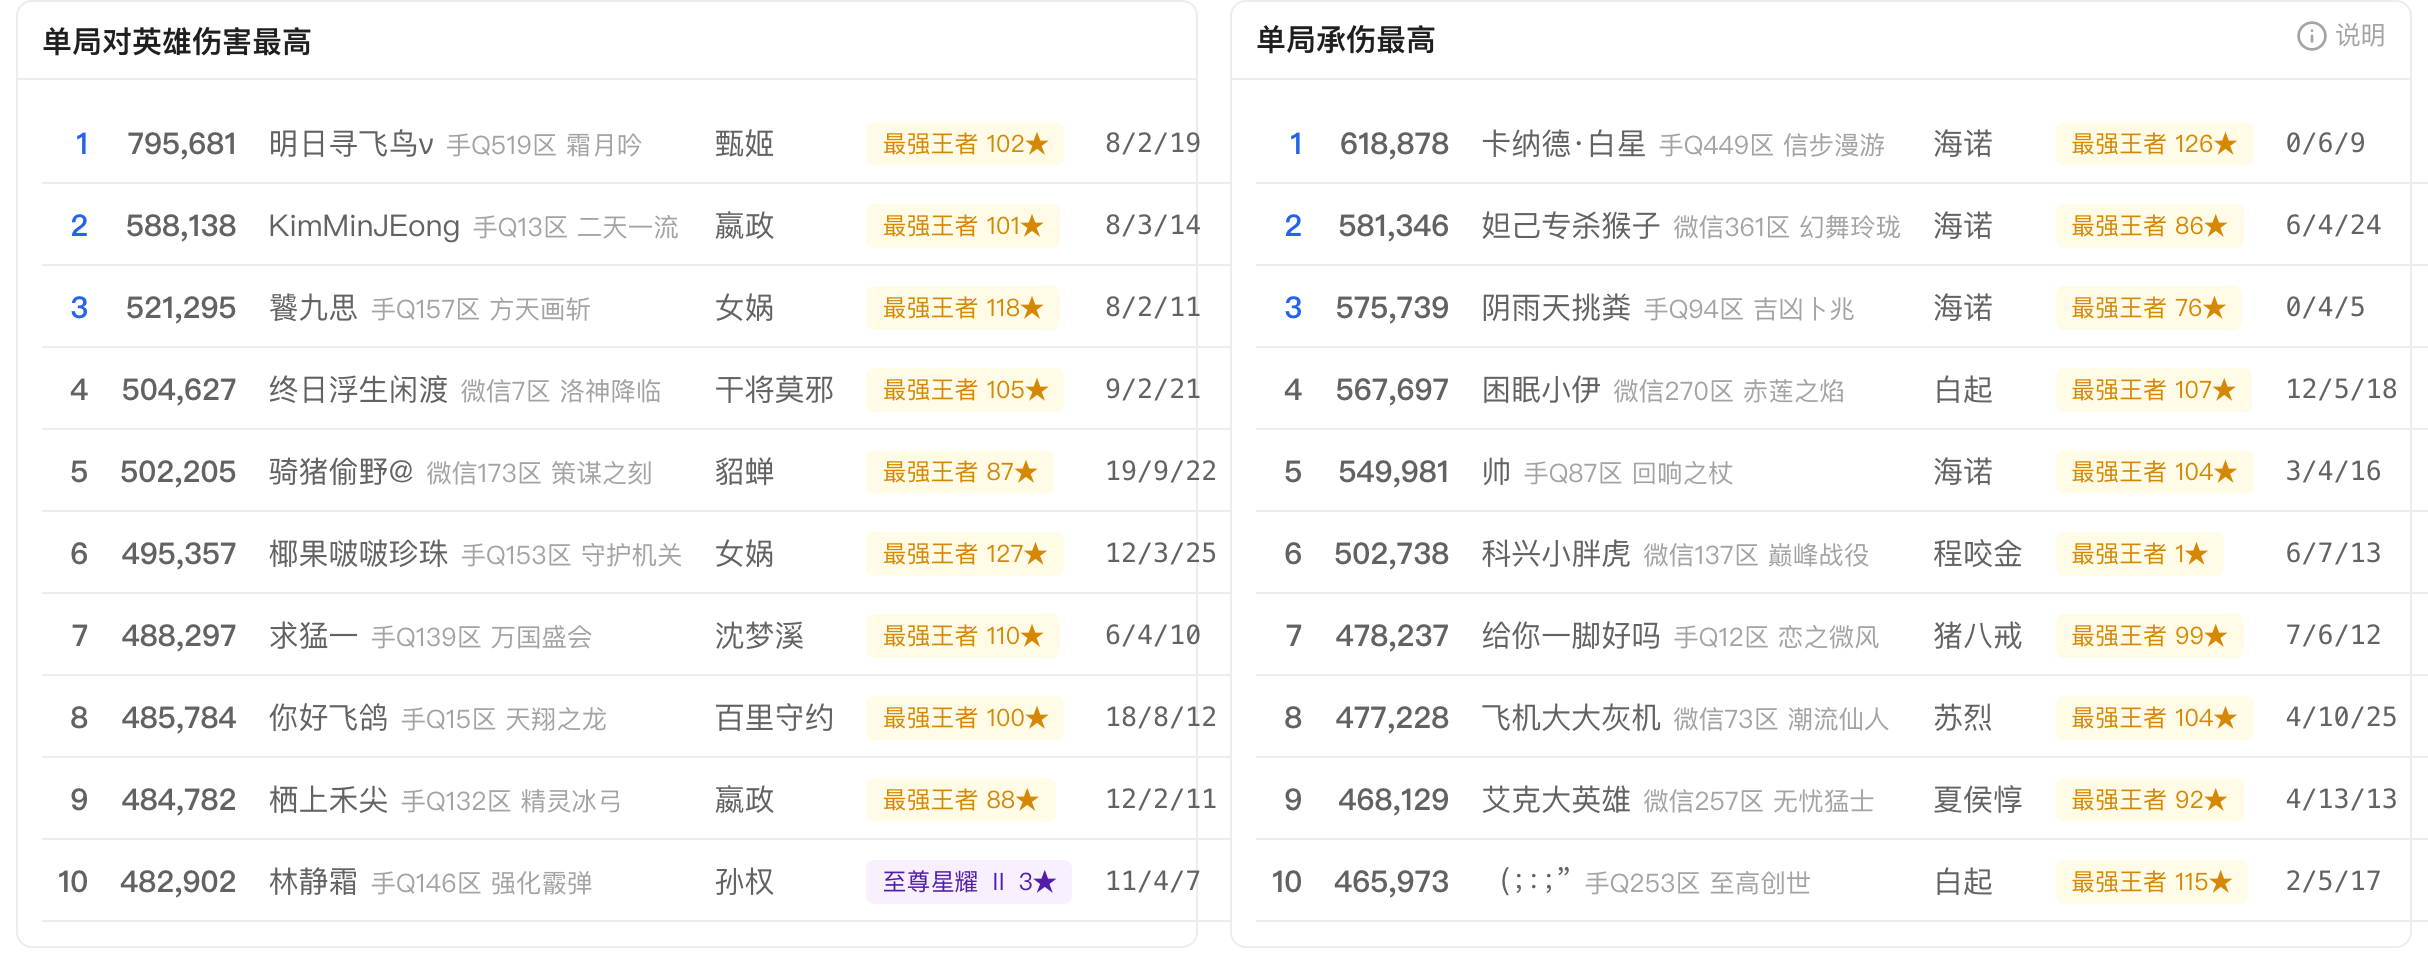
Task: Open player 飞机大大灰机 profile
Action: point(1571,718)
